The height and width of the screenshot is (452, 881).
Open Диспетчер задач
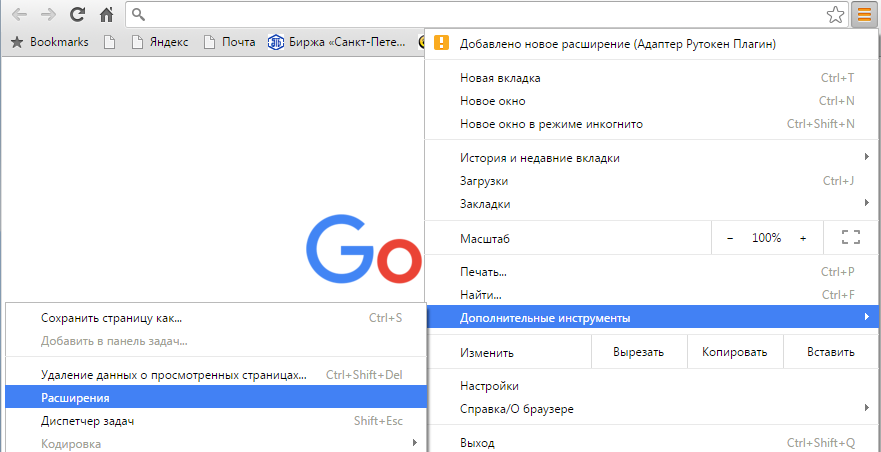pos(216,421)
